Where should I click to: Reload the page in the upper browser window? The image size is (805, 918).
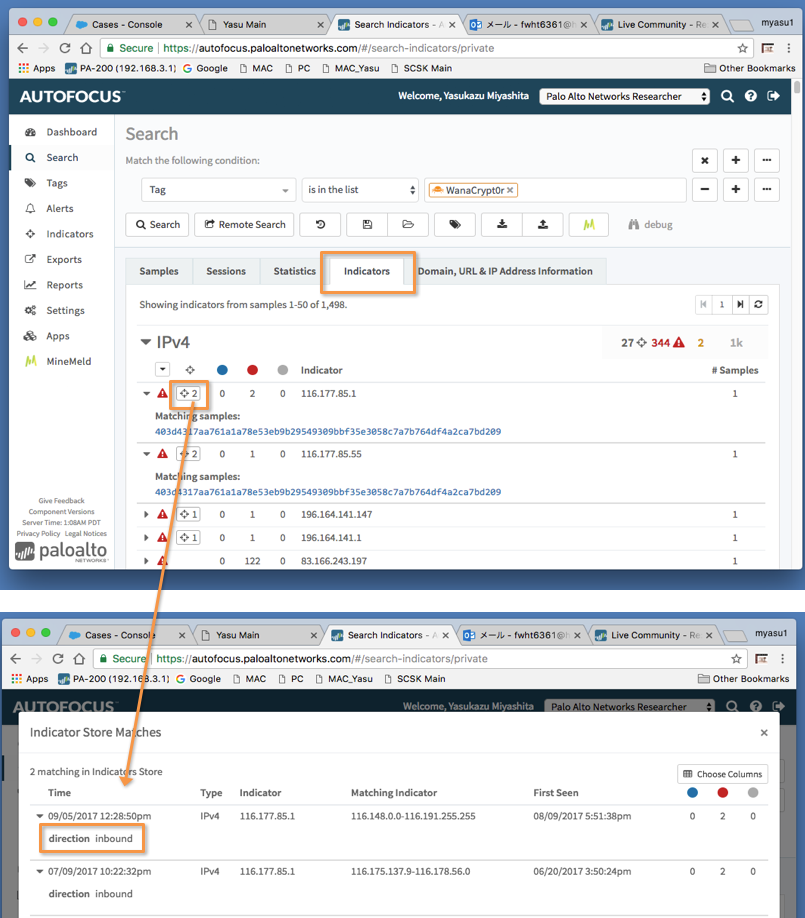pos(65,48)
